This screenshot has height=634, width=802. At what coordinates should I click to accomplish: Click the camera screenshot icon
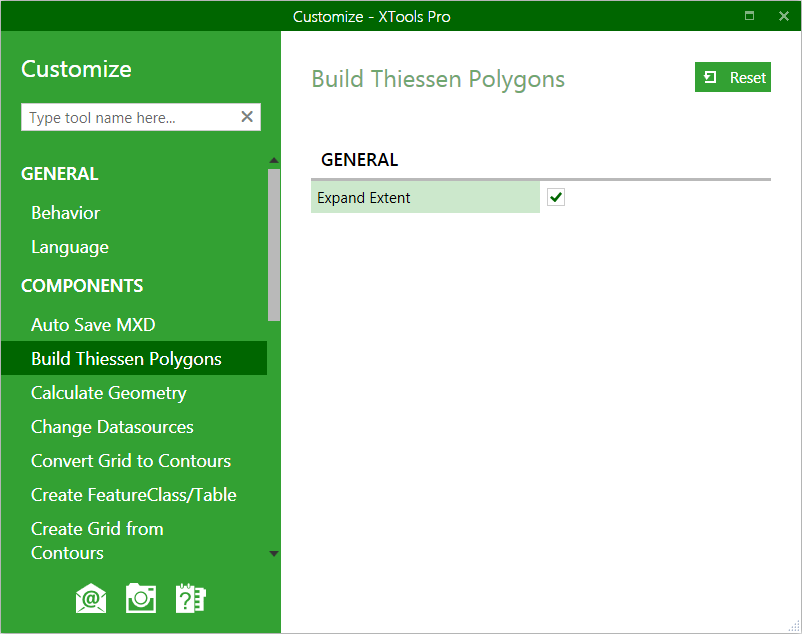[x=141, y=598]
